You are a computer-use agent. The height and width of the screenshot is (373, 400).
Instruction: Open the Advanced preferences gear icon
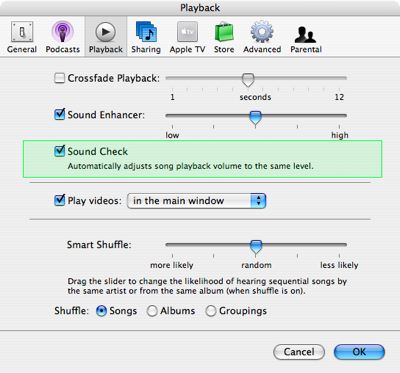[x=262, y=32]
